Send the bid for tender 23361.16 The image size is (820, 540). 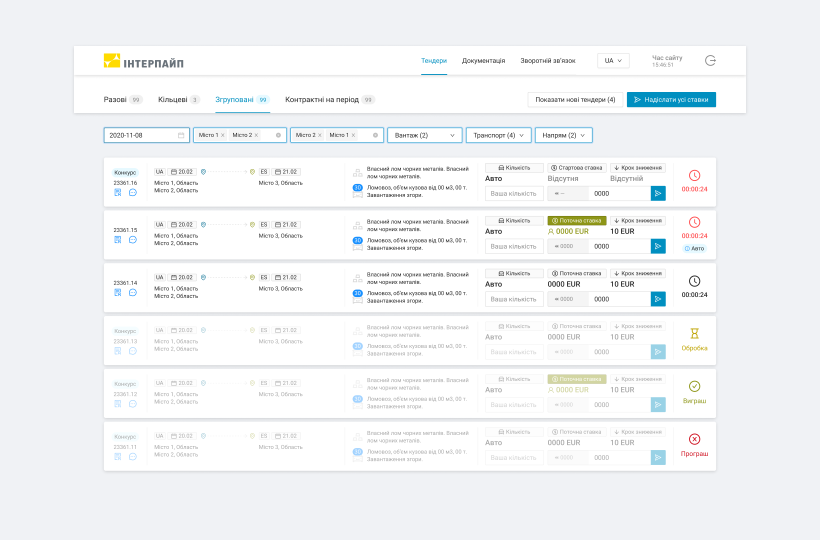coord(657,193)
